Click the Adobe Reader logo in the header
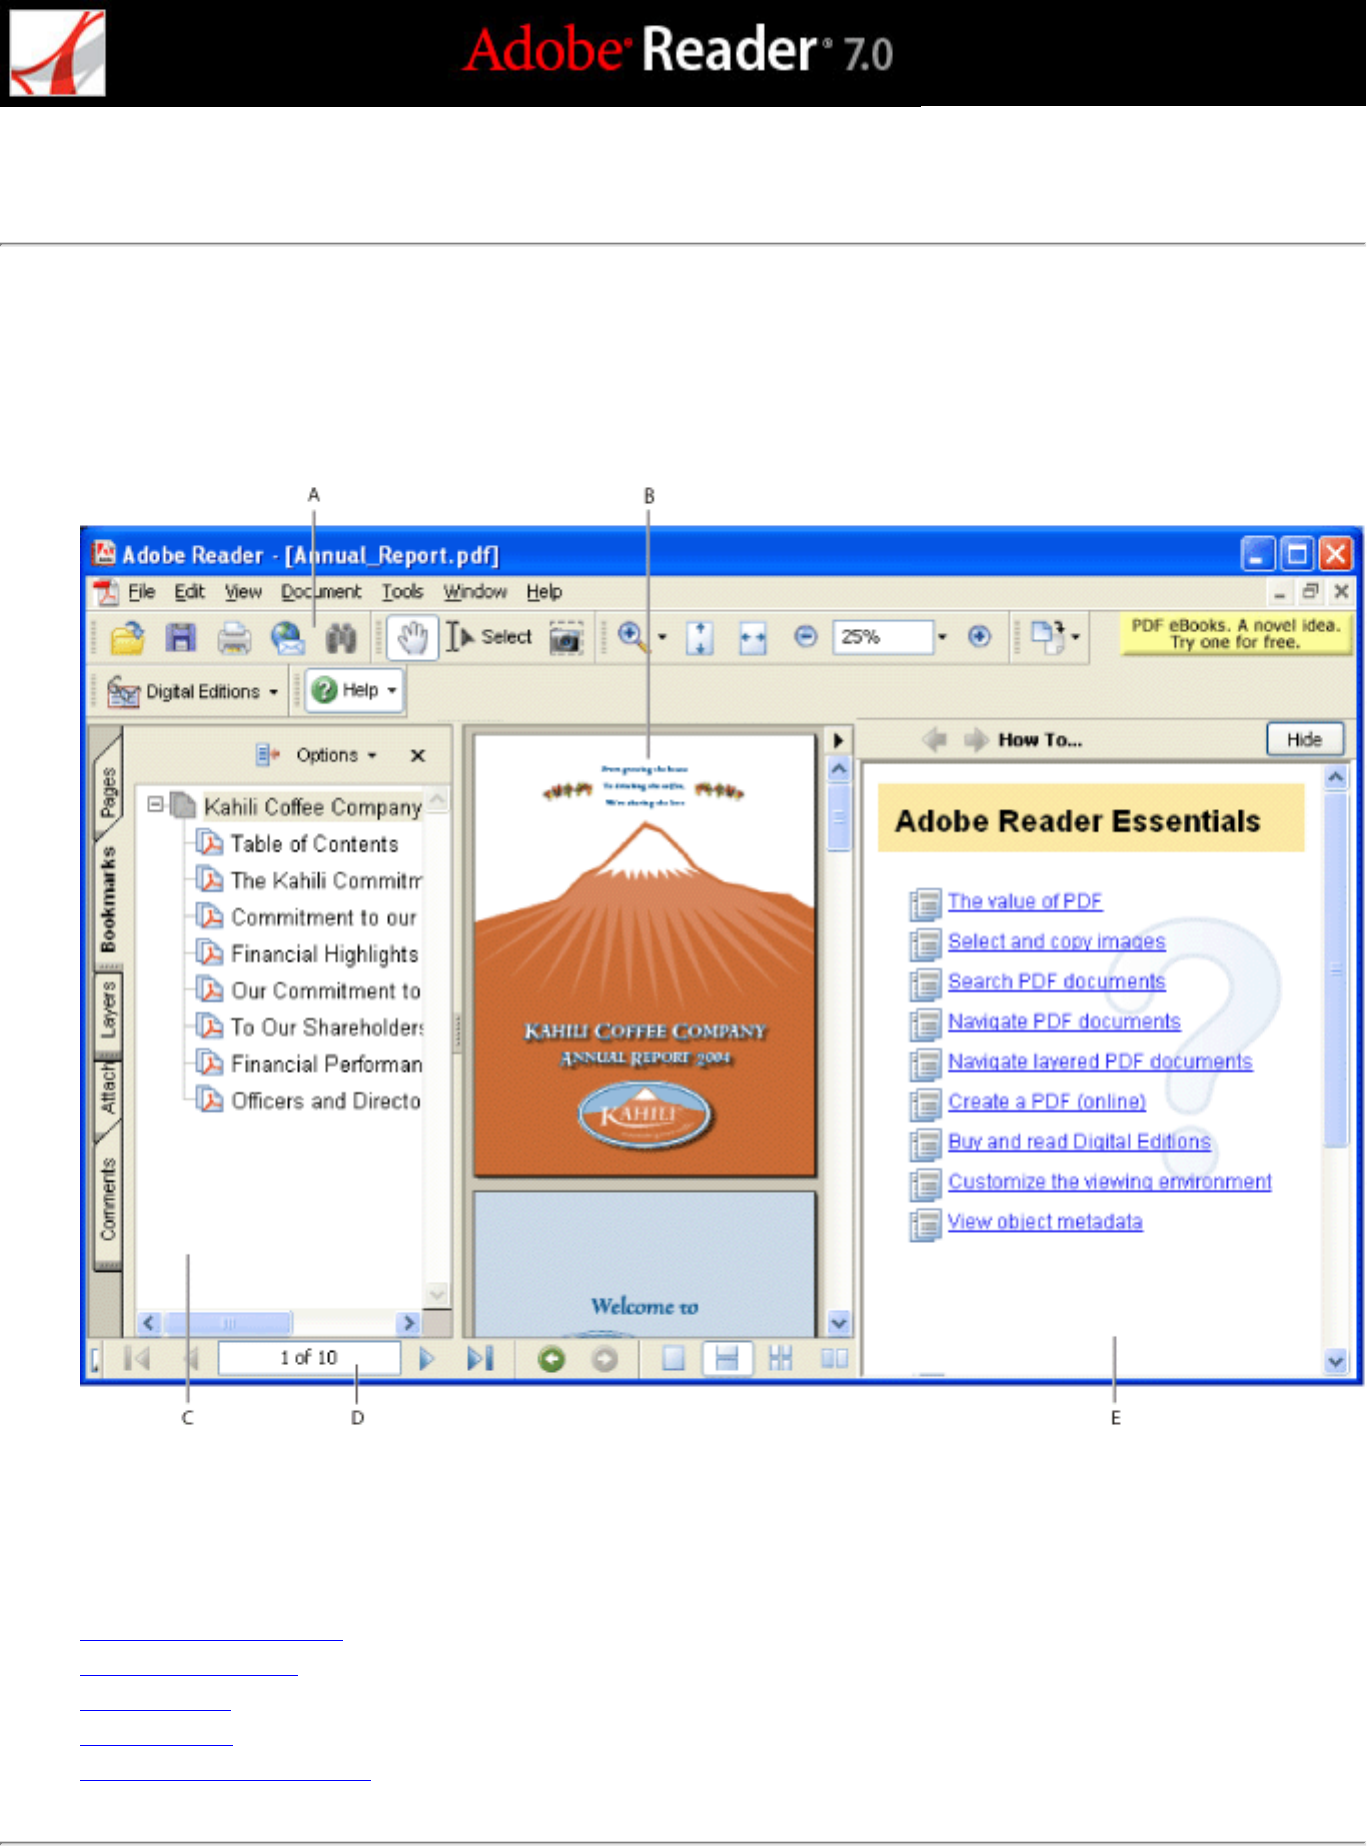 pos(57,53)
